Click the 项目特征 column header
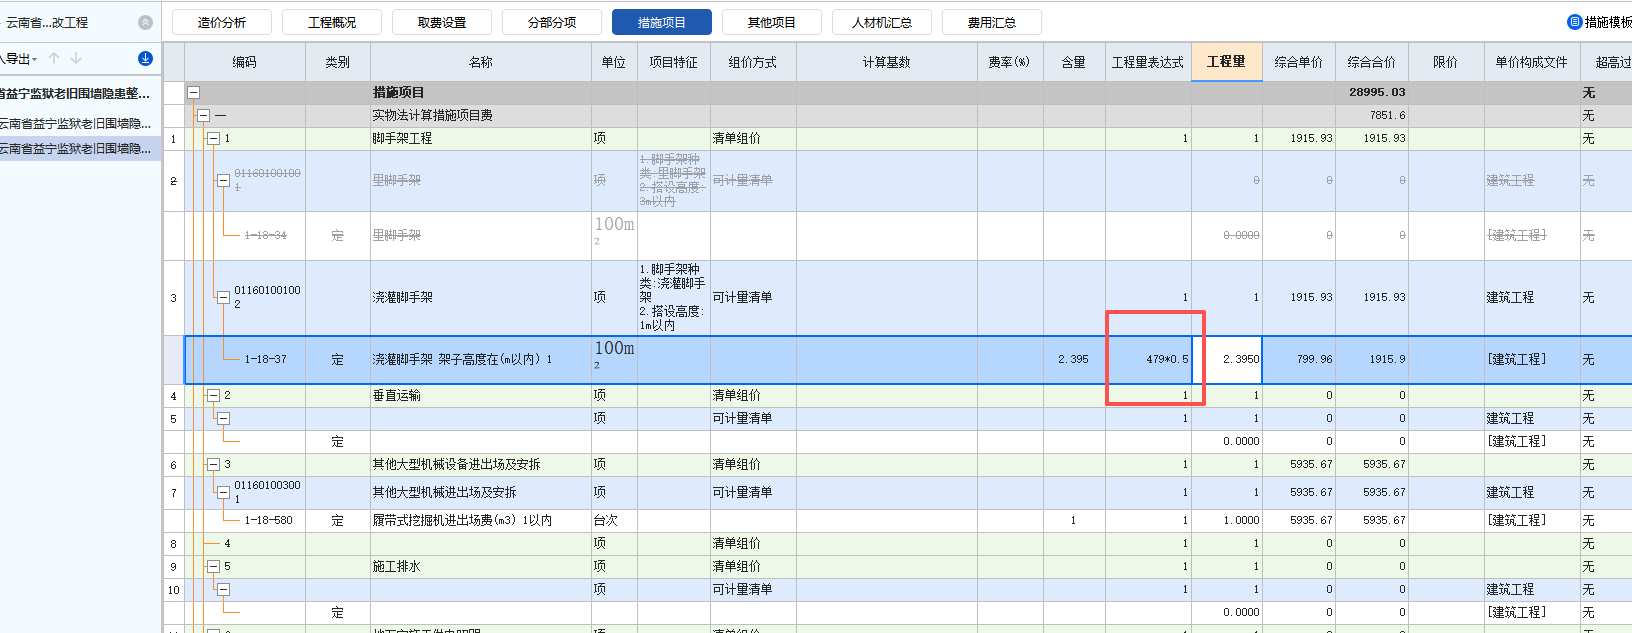1632x633 pixels. (674, 62)
